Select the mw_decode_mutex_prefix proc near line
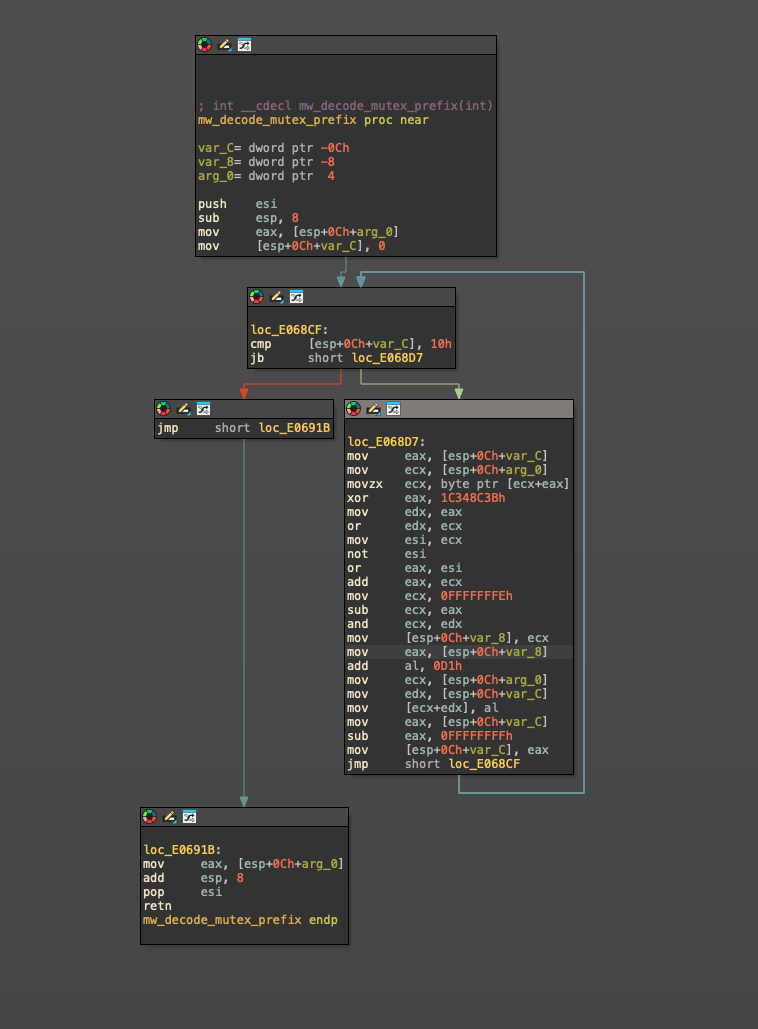Image resolution: width=758 pixels, height=1029 pixels. (313, 120)
